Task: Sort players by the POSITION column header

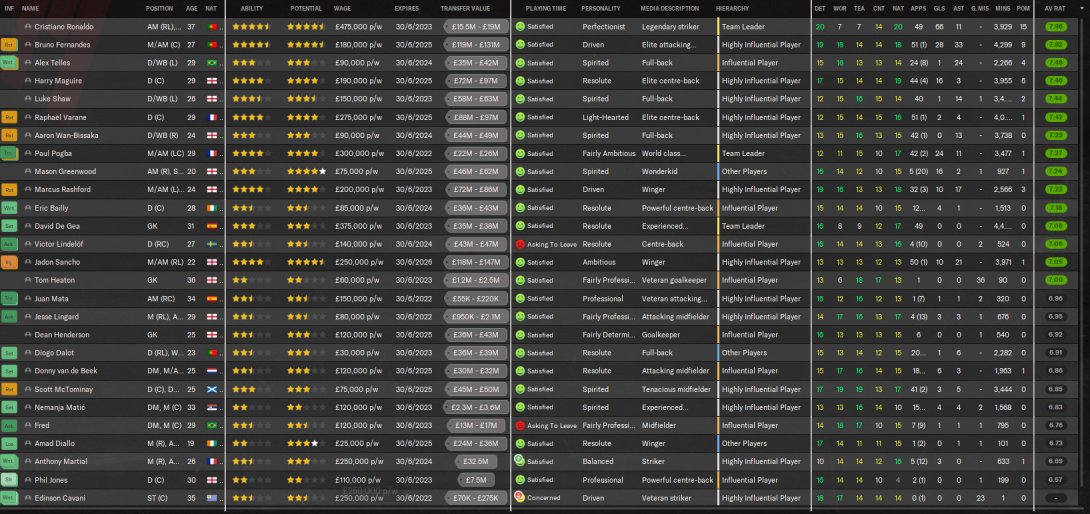Action: pos(159,8)
